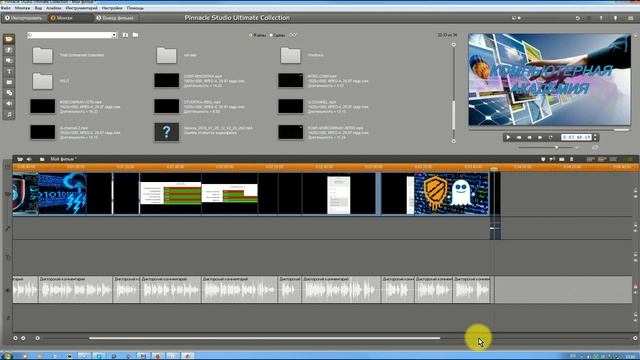This screenshot has height=360, width=640.
Task: Switch to the Вывод фильма tab
Action: click(115, 18)
